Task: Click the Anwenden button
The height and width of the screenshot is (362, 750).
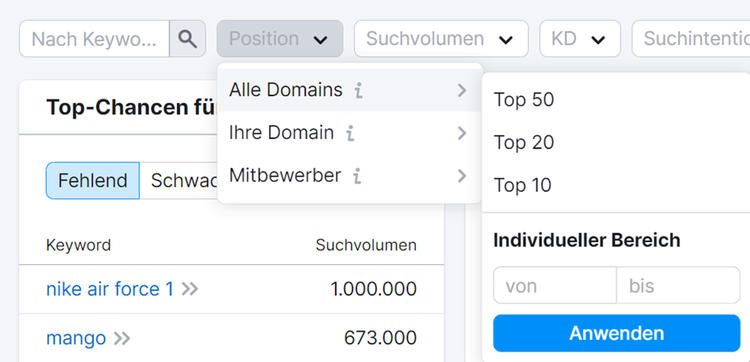Action: 617,333
